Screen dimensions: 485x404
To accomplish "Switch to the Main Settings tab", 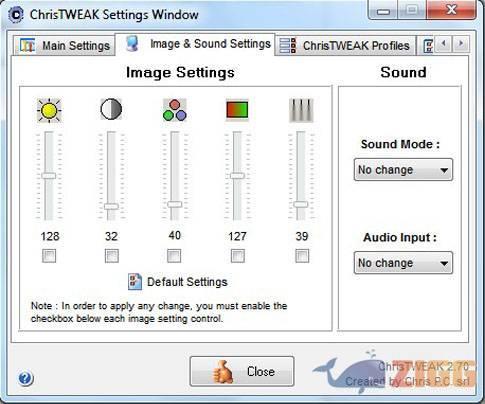I will [x=64, y=45].
